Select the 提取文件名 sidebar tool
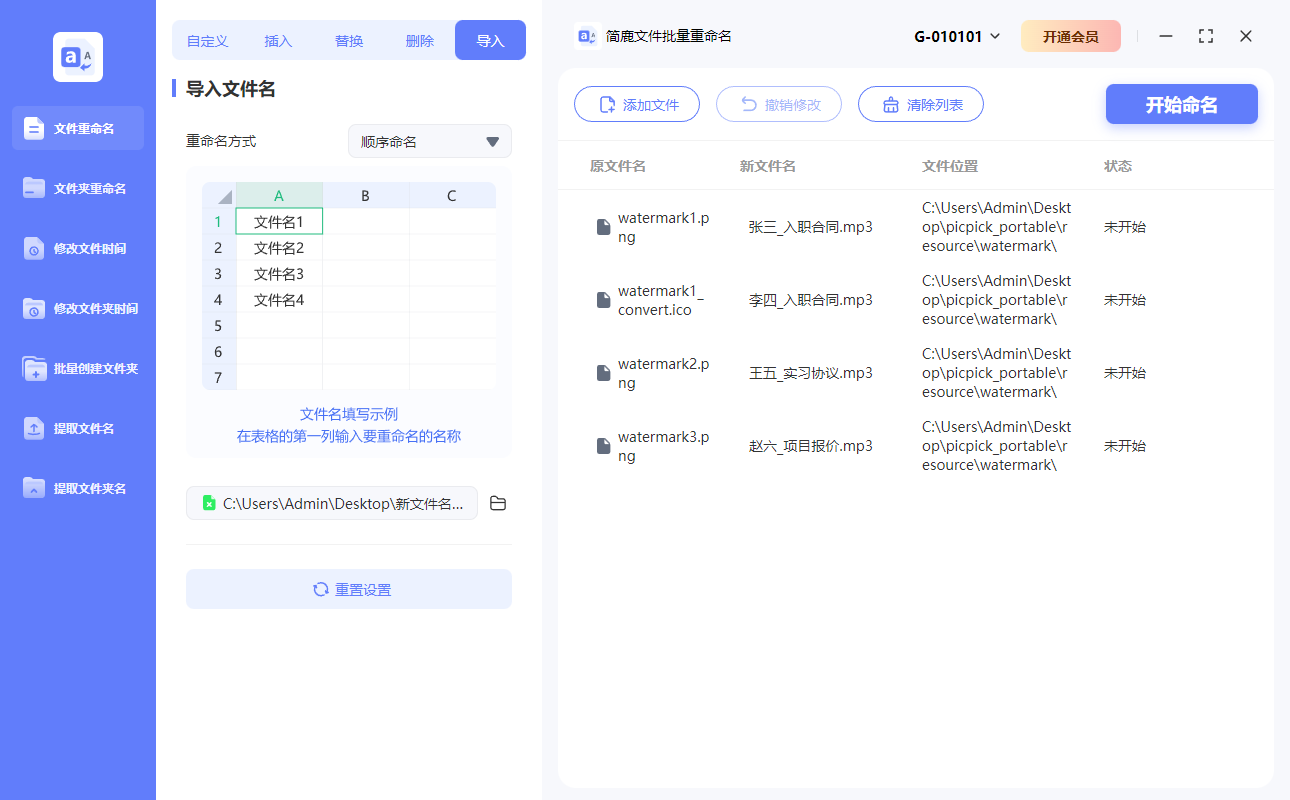 (x=77, y=428)
